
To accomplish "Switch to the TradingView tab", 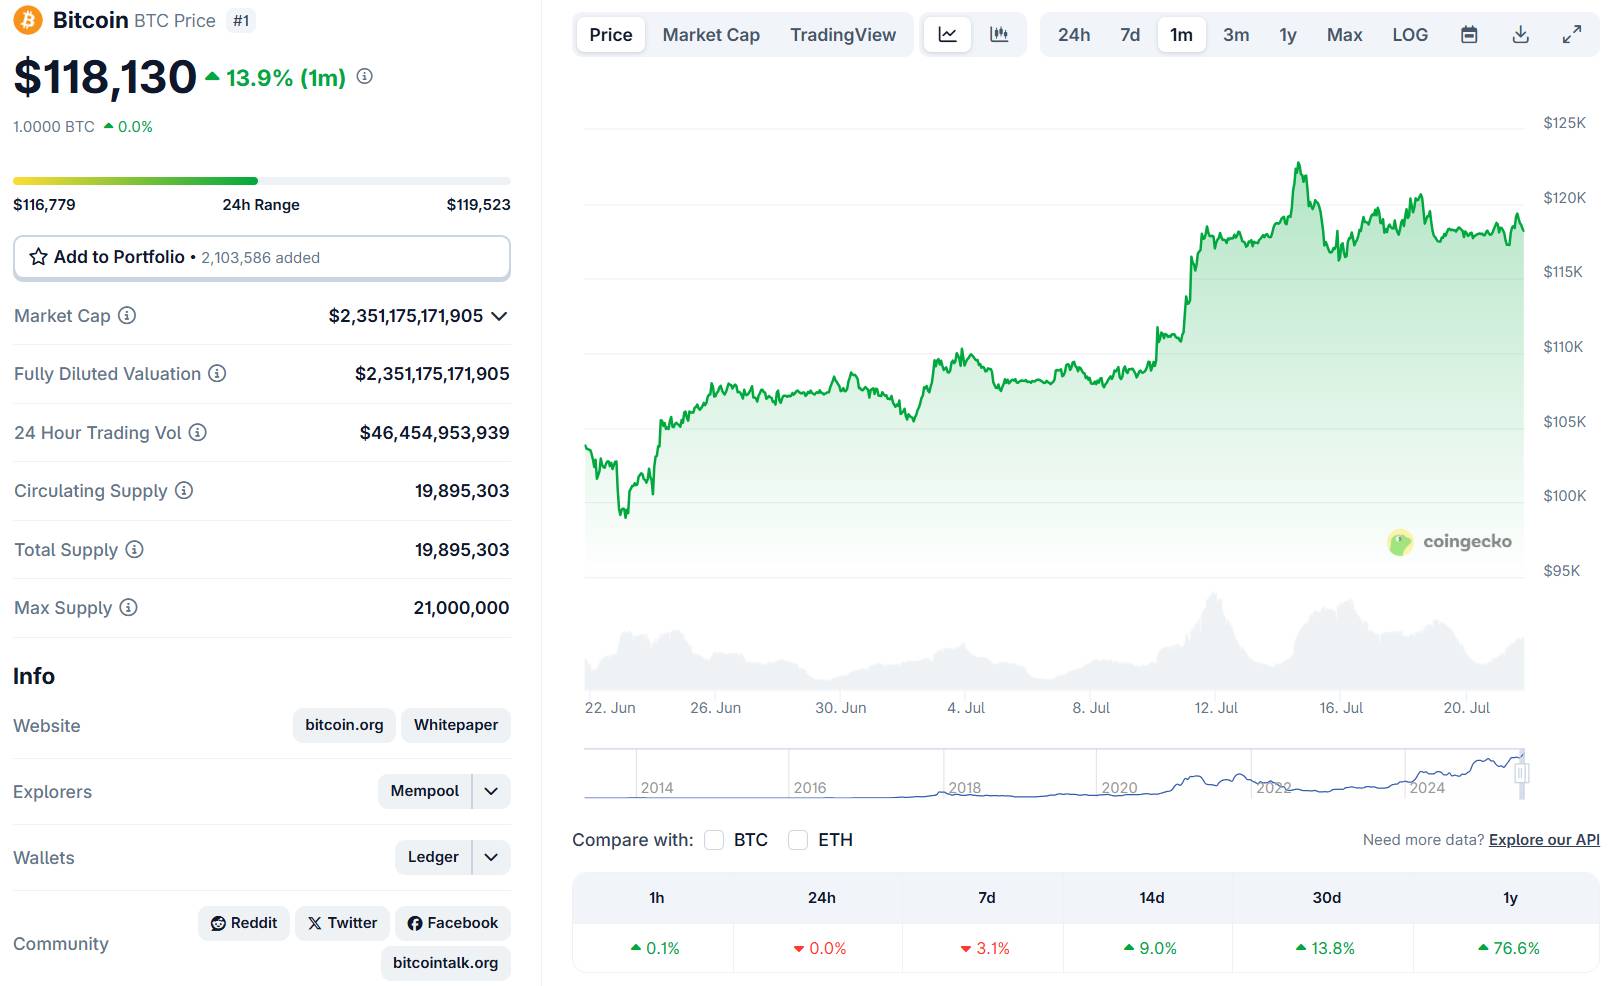I will click(843, 35).
